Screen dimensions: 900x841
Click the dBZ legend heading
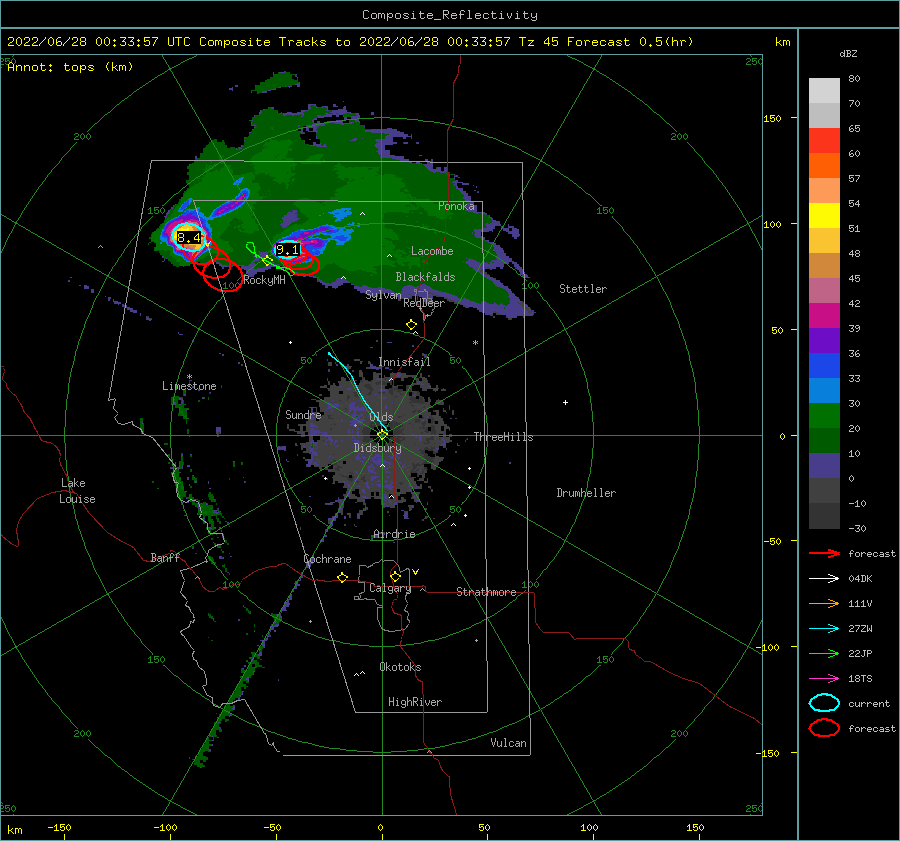coord(848,54)
